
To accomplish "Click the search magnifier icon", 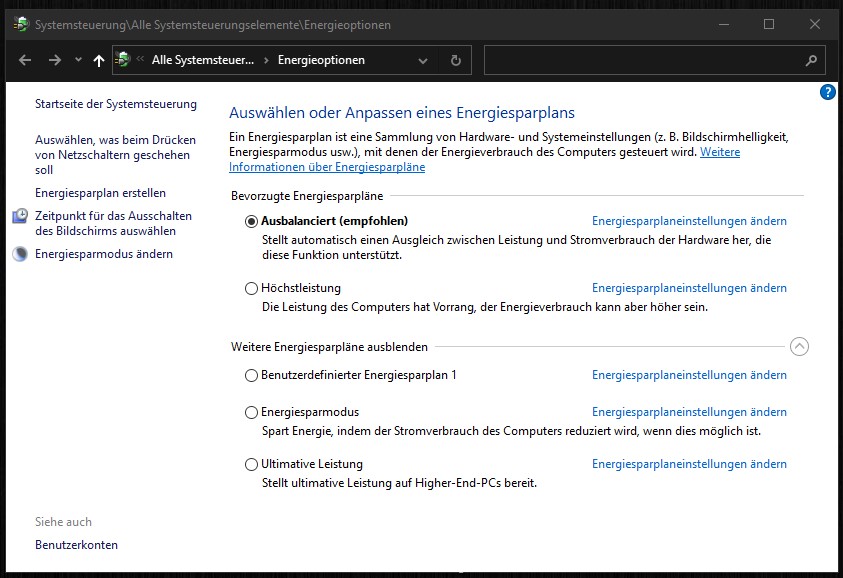I will [x=811, y=61].
